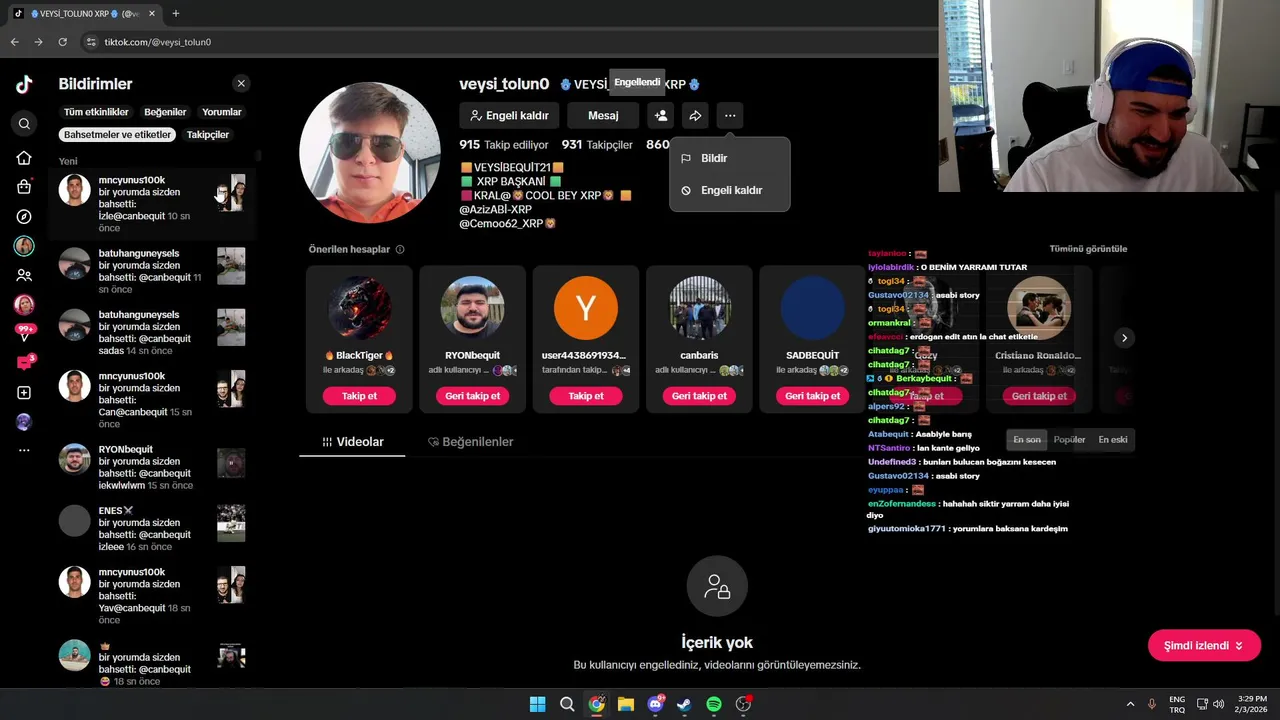Select the Yorumlar notification filter

[222, 112]
